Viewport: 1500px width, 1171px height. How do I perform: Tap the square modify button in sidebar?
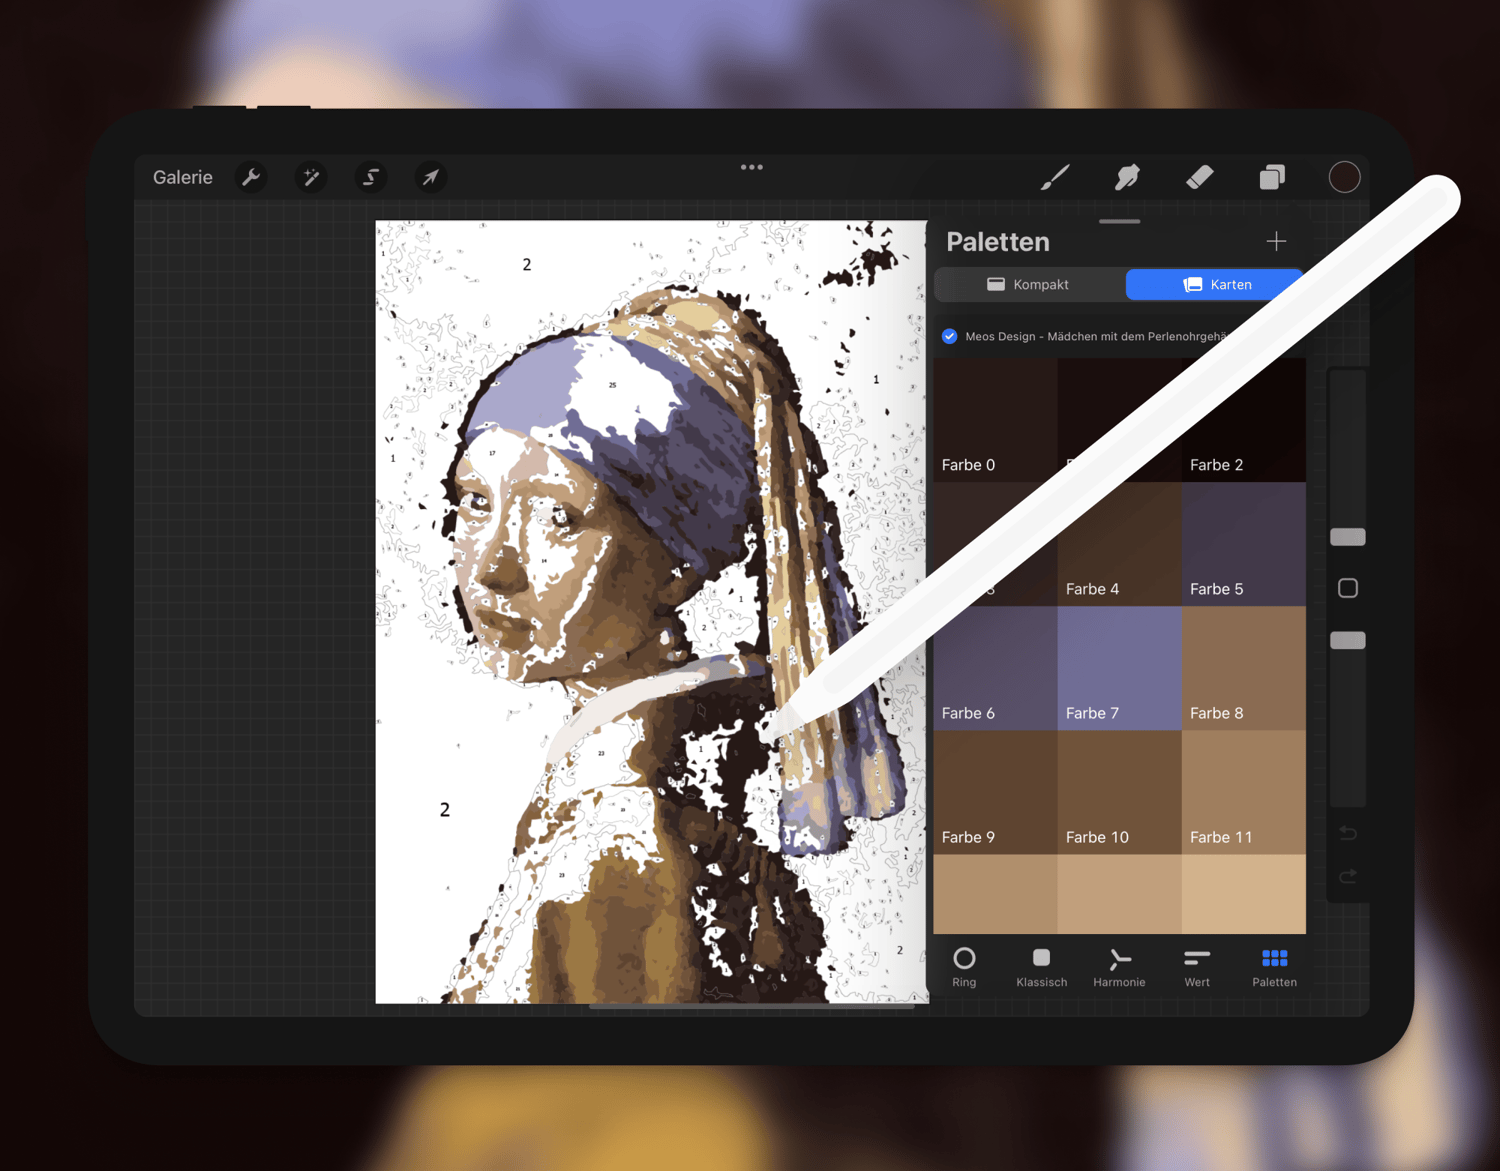coord(1348,588)
